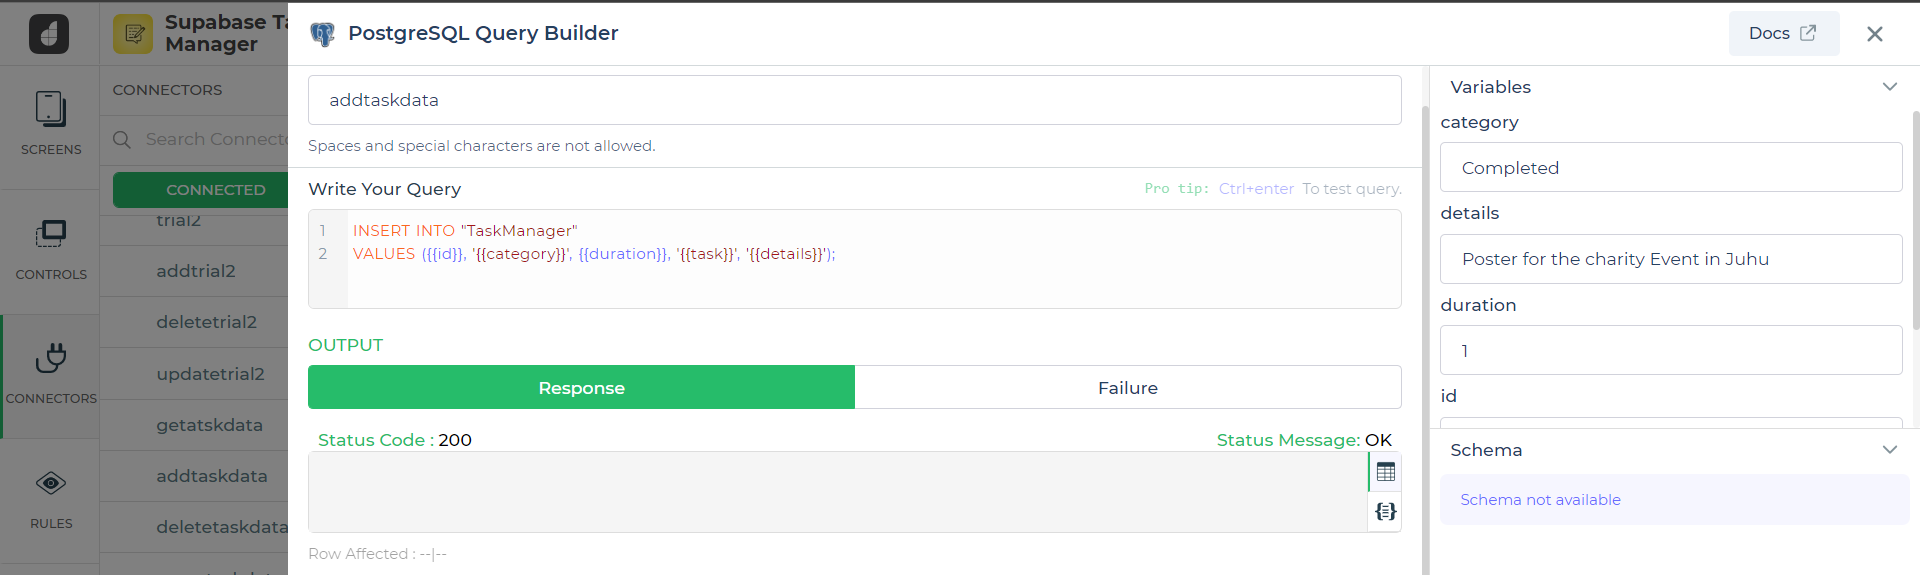
Task: Select the Connectors plug icon
Action: pyautogui.click(x=50, y=358)
